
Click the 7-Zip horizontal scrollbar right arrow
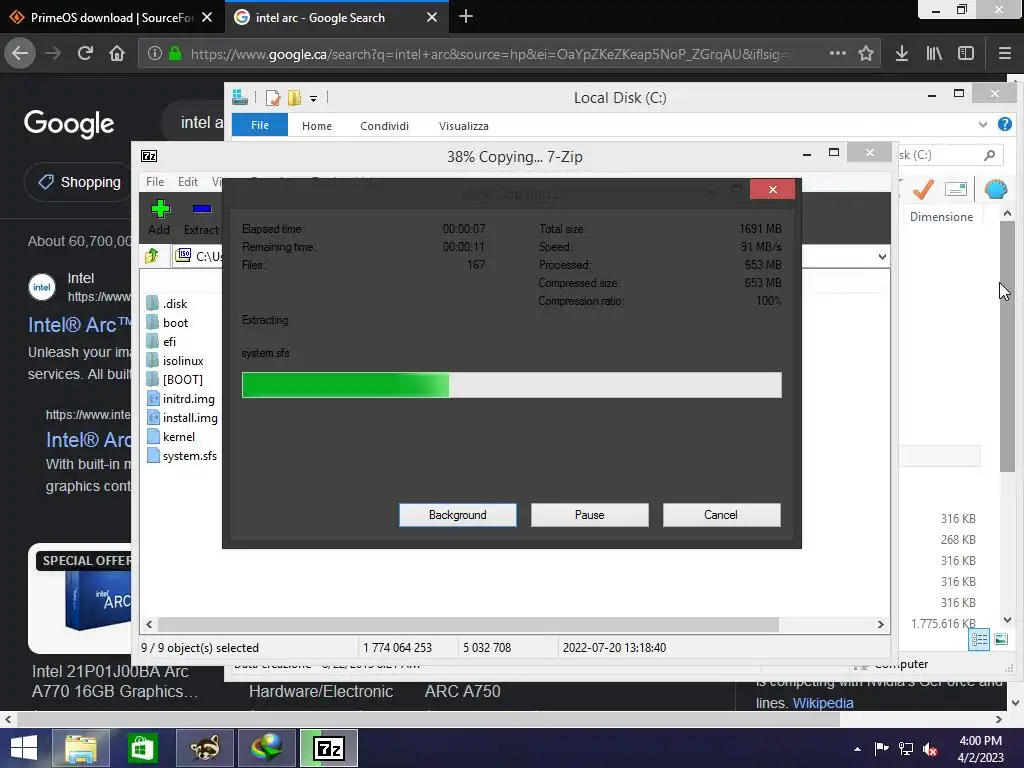(880, 624)
